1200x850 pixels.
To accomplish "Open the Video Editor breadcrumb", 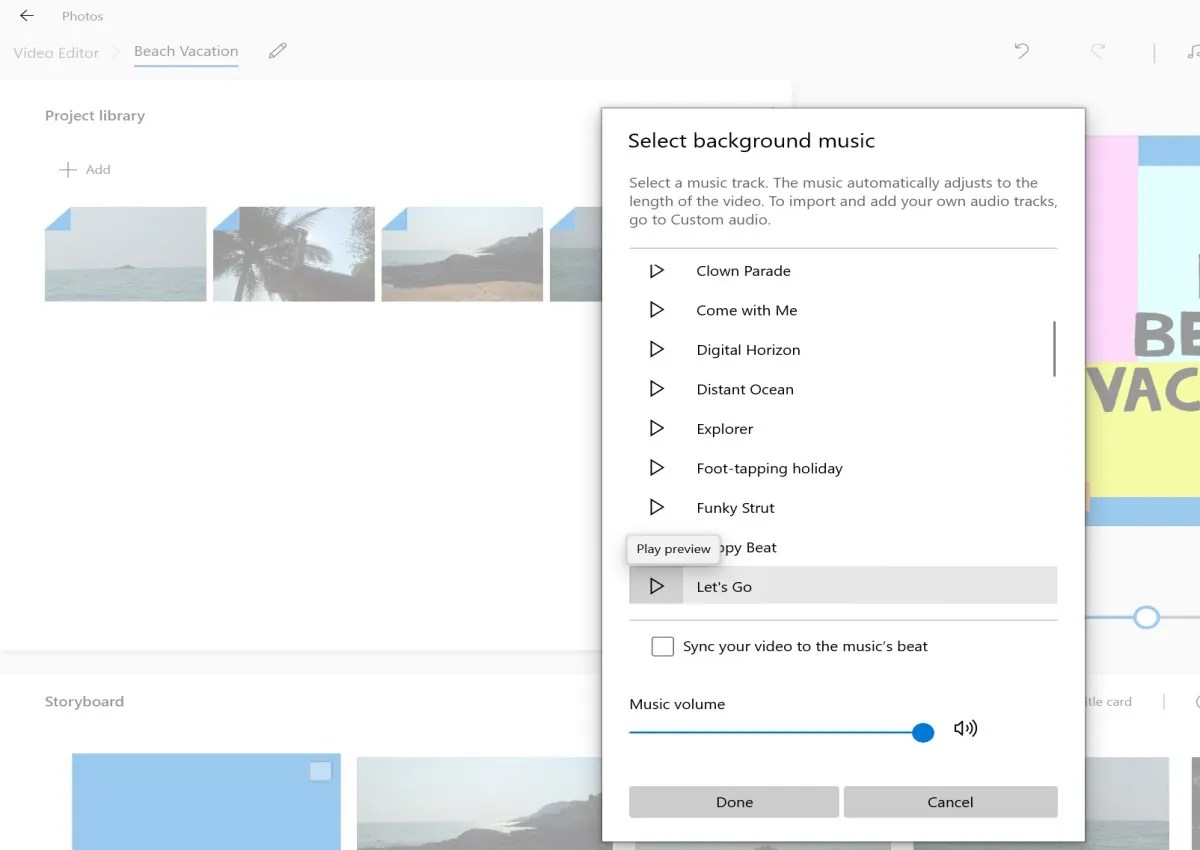I will coord(56,52).
